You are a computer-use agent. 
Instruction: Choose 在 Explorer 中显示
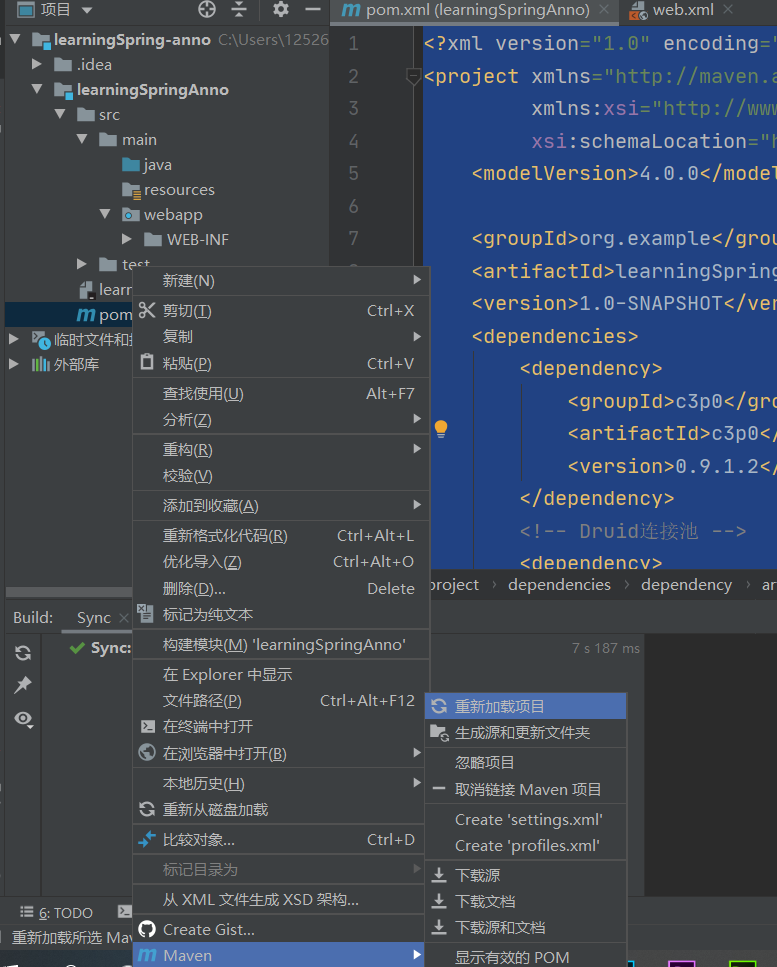tap(281, 675)
